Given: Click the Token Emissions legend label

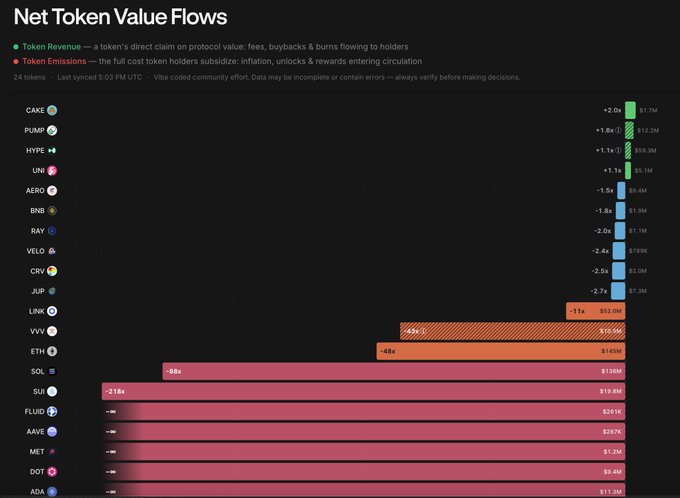Looking at the screenshot, I should (54, 62).
